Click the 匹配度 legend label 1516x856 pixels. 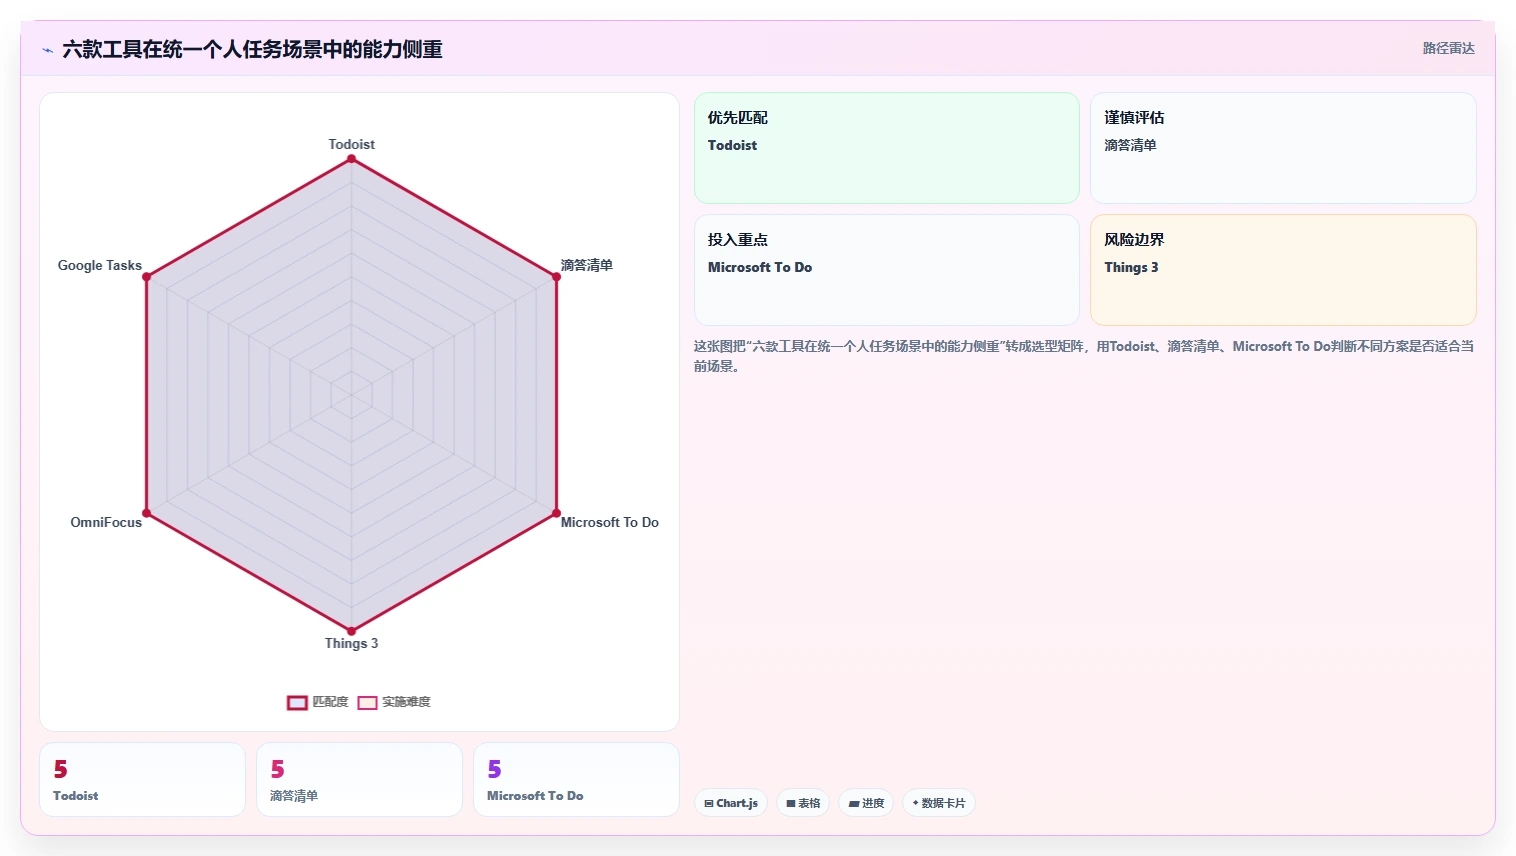(330, 702)
